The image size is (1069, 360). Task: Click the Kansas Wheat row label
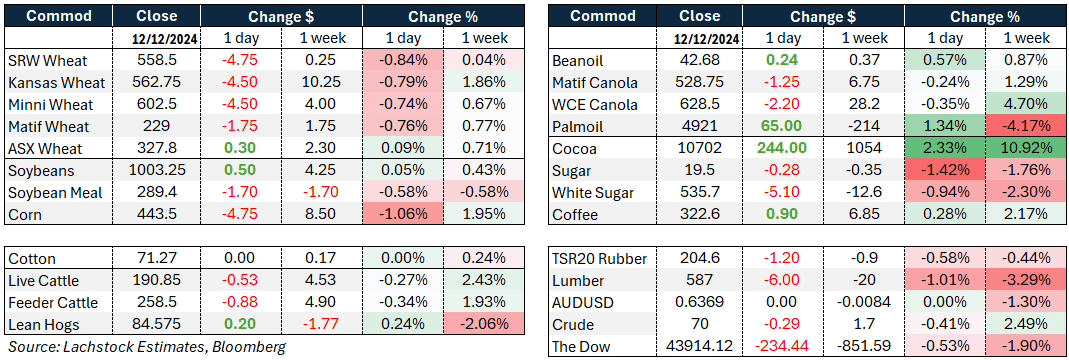(x=57, y=82)
